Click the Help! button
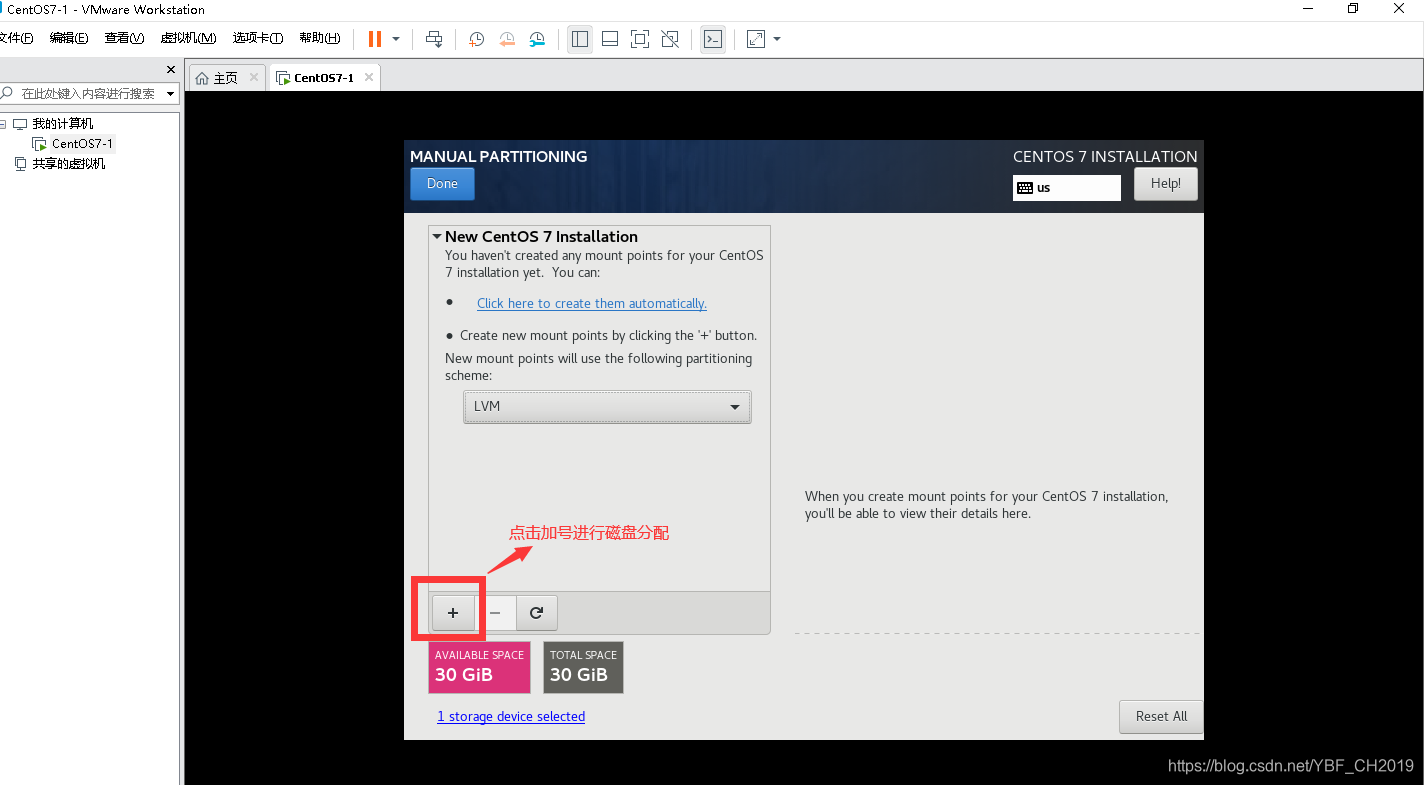 [x=1165, y=183]
